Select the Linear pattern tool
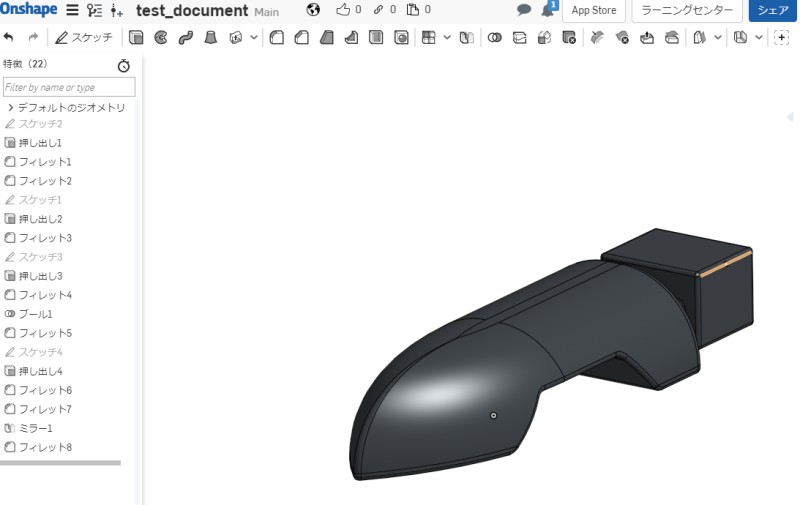This screenshot has width=800, height=505. (429, 37)
